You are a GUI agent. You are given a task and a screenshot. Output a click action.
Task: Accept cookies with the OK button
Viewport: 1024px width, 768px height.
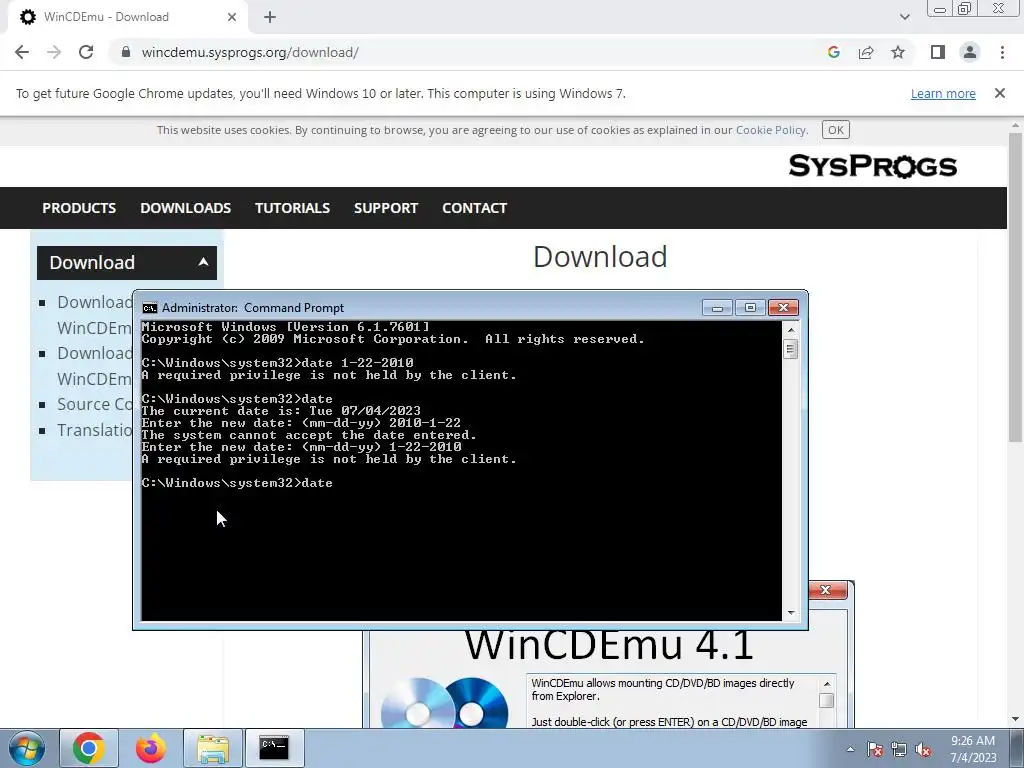tap(835, 130)
